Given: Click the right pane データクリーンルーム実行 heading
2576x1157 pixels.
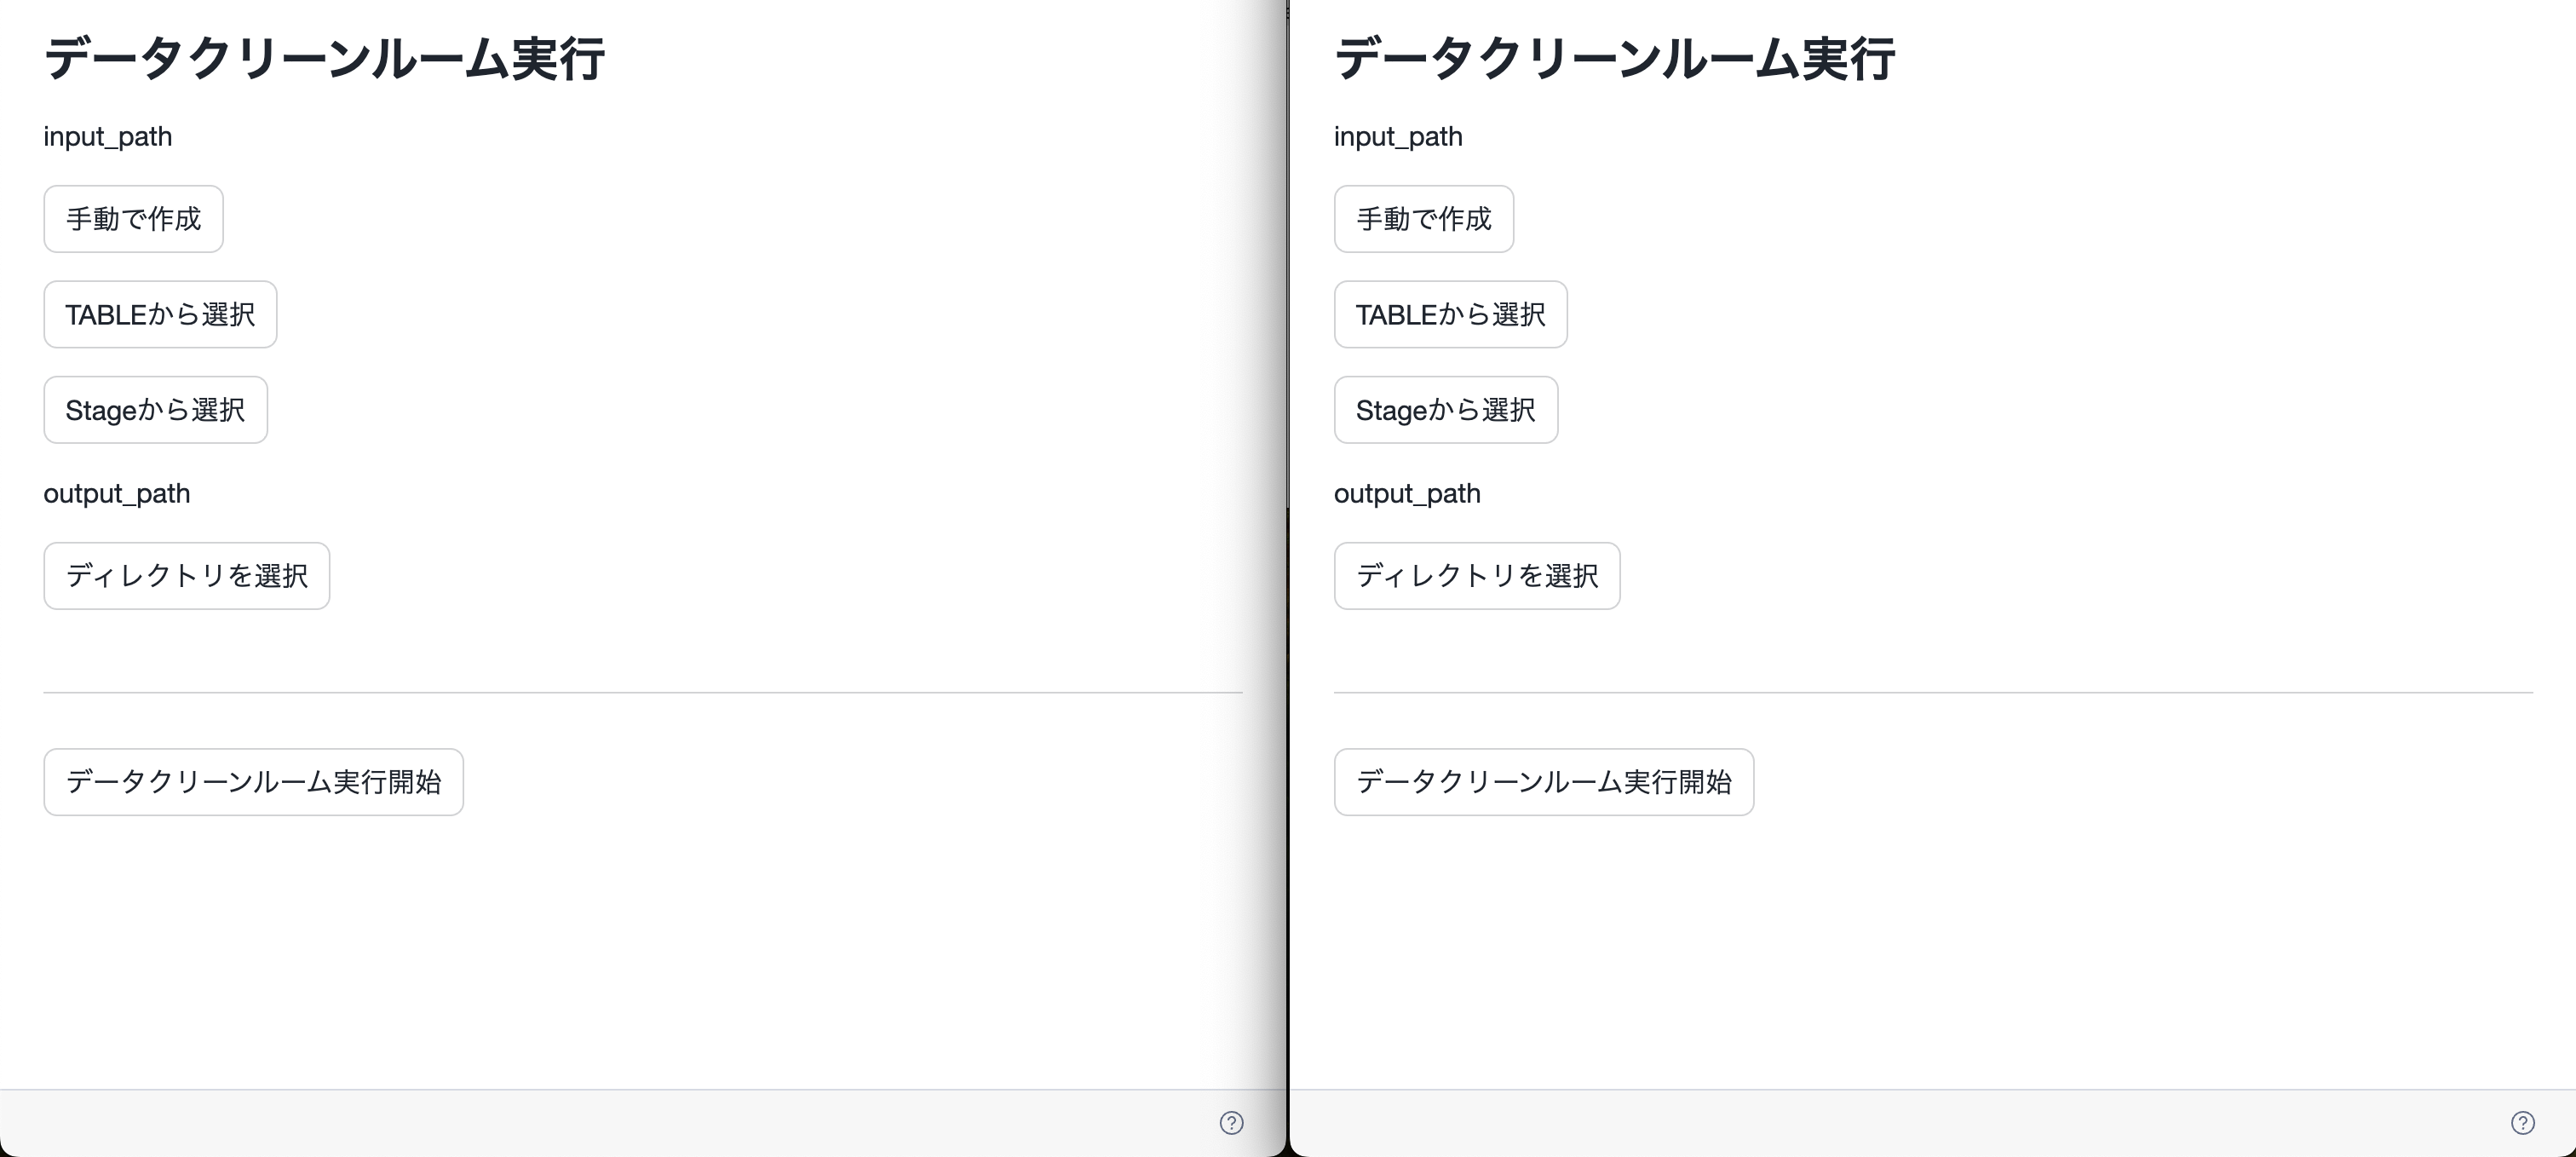Looking at the screenshot, I should click(1614, 58).
